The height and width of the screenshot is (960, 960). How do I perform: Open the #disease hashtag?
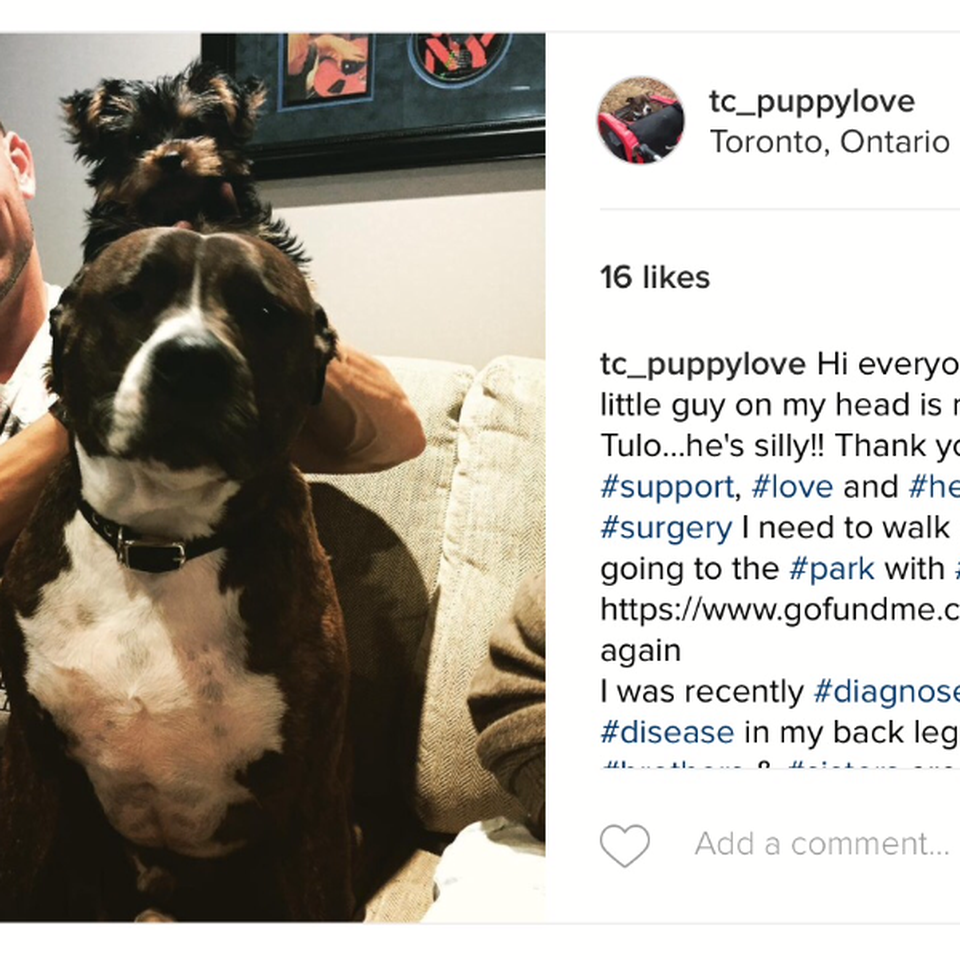pyautogui.click(x=667, y=733)
